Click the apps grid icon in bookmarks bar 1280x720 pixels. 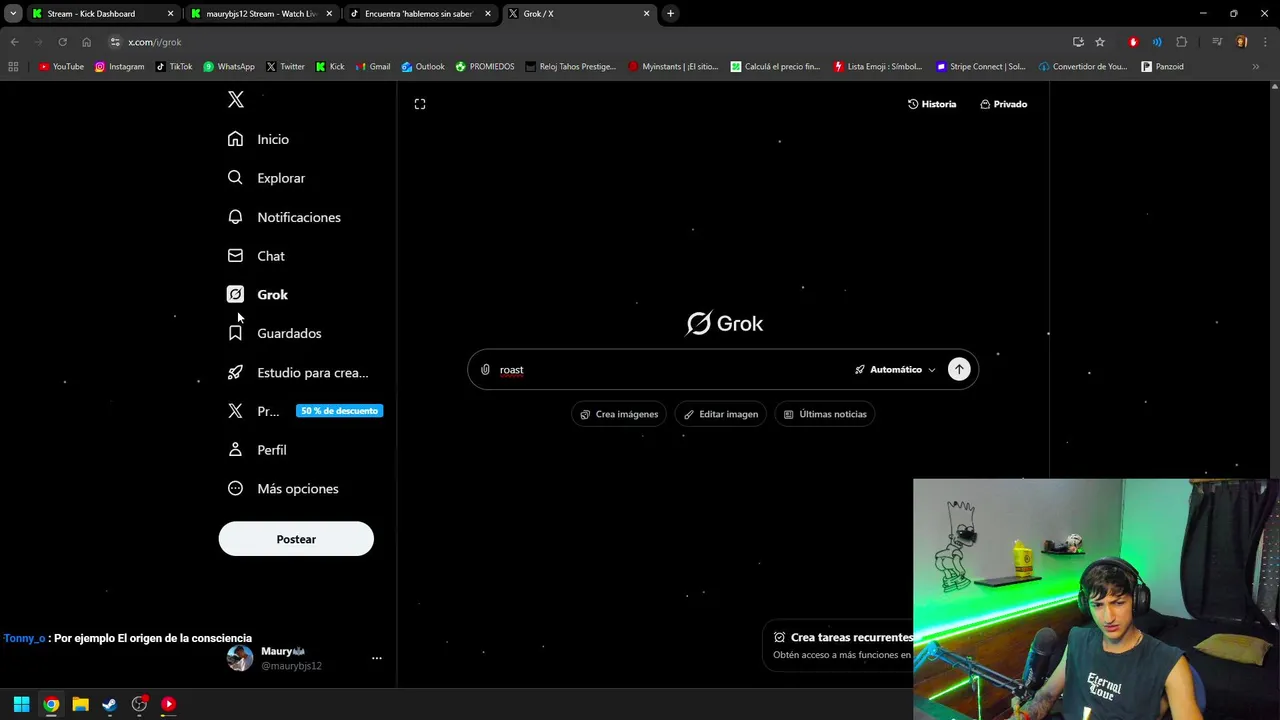tap(13, 67)
